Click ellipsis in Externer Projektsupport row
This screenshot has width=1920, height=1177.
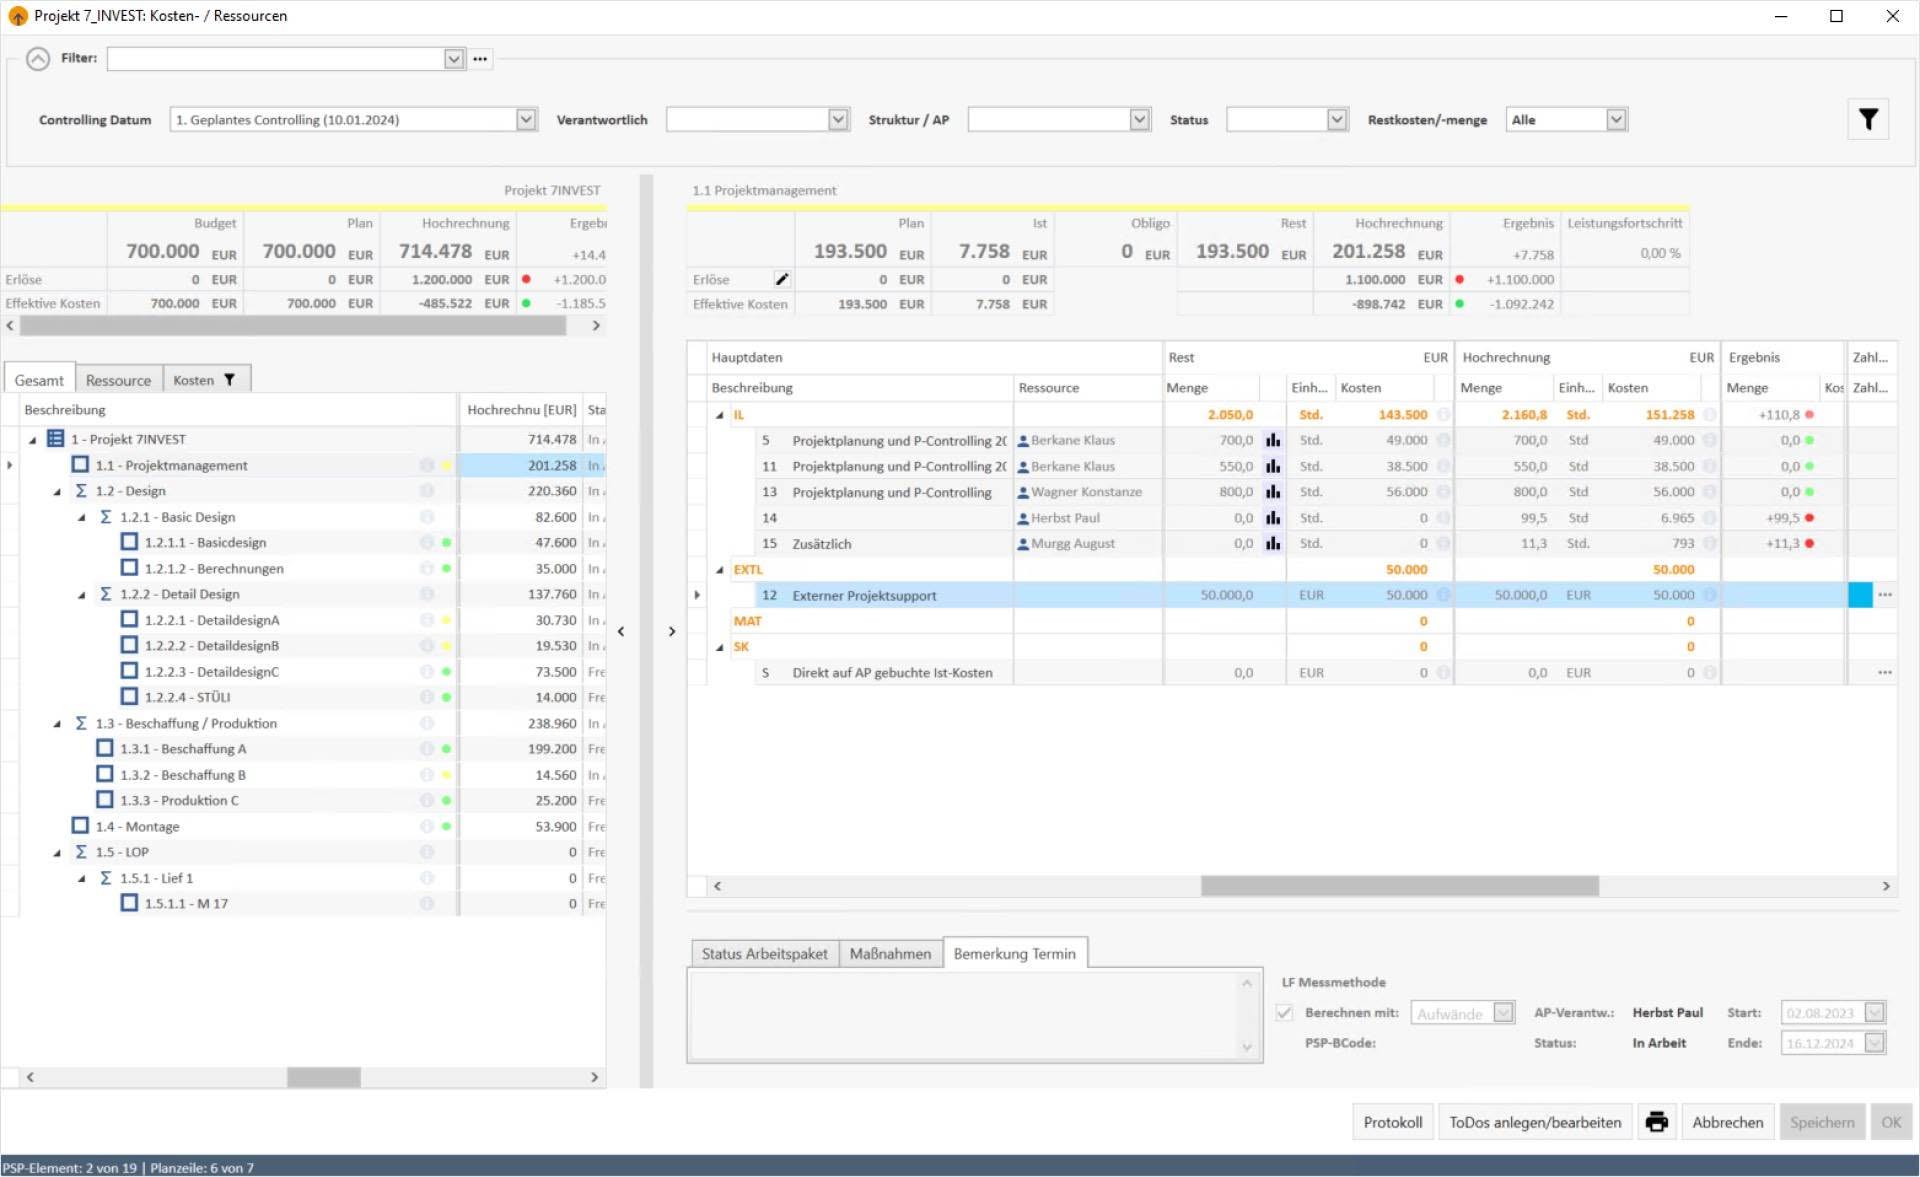click(1884, 595)
